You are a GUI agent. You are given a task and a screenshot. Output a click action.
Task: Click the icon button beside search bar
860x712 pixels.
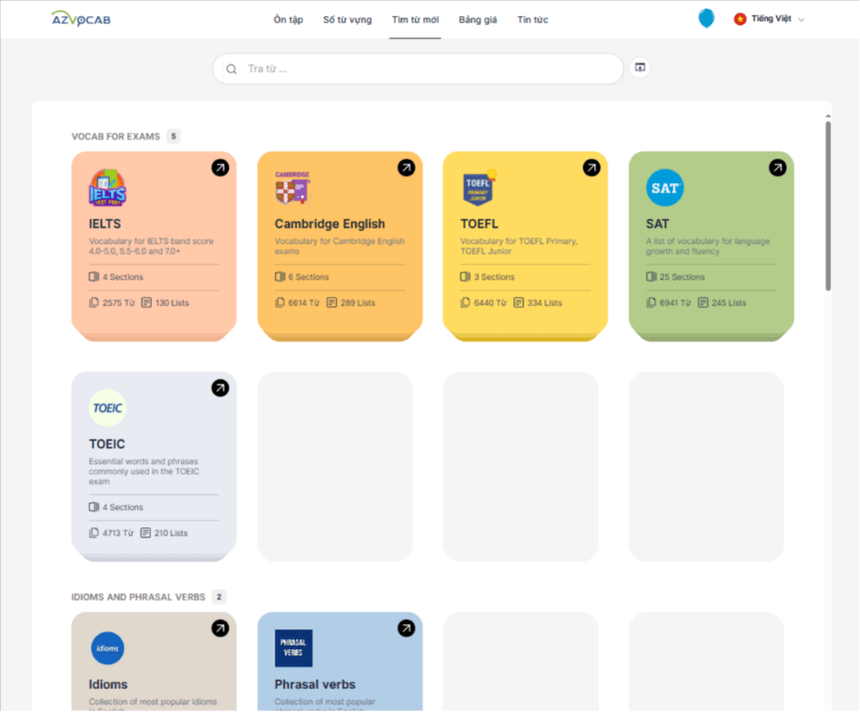[640, 67]
